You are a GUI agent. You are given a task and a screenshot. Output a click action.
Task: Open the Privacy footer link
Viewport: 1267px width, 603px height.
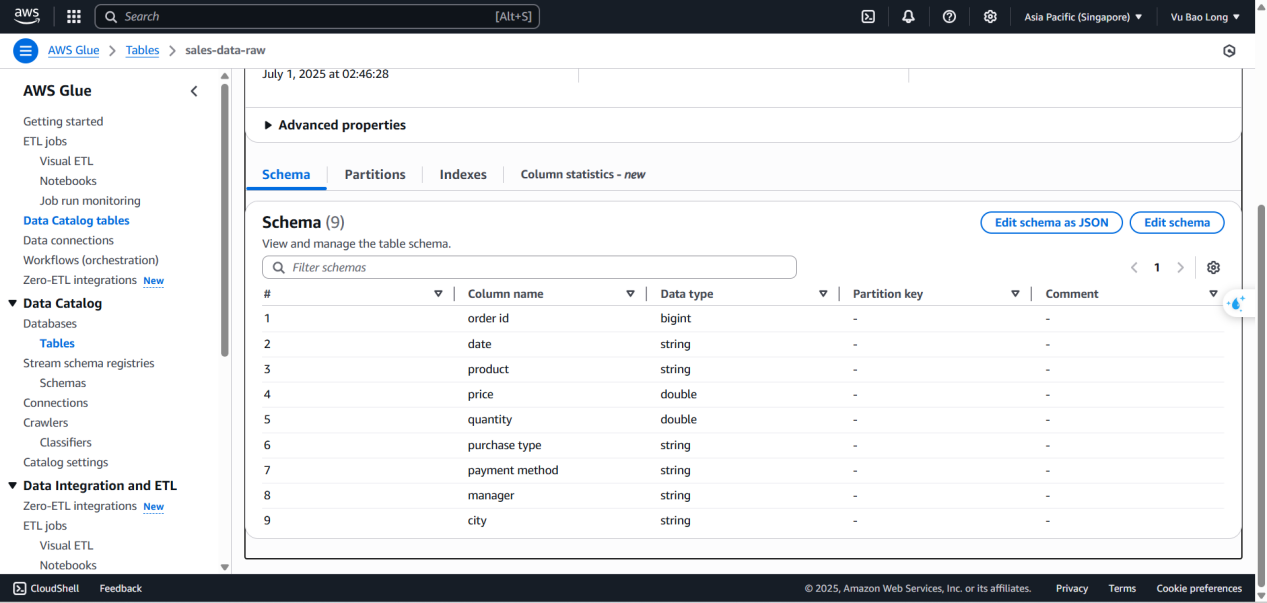[1072, 589]
